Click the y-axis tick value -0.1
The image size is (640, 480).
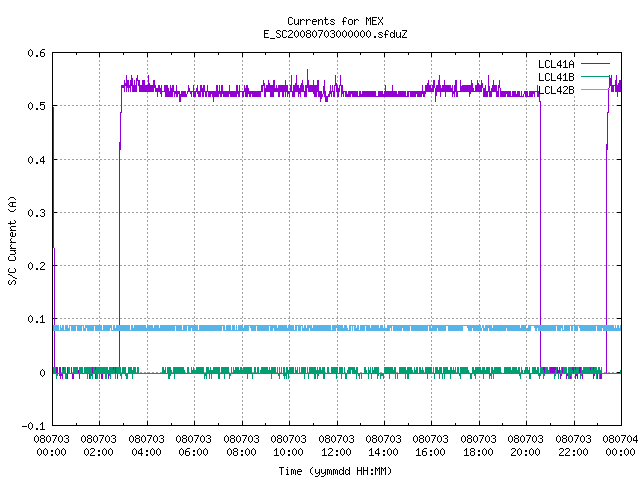33,426
